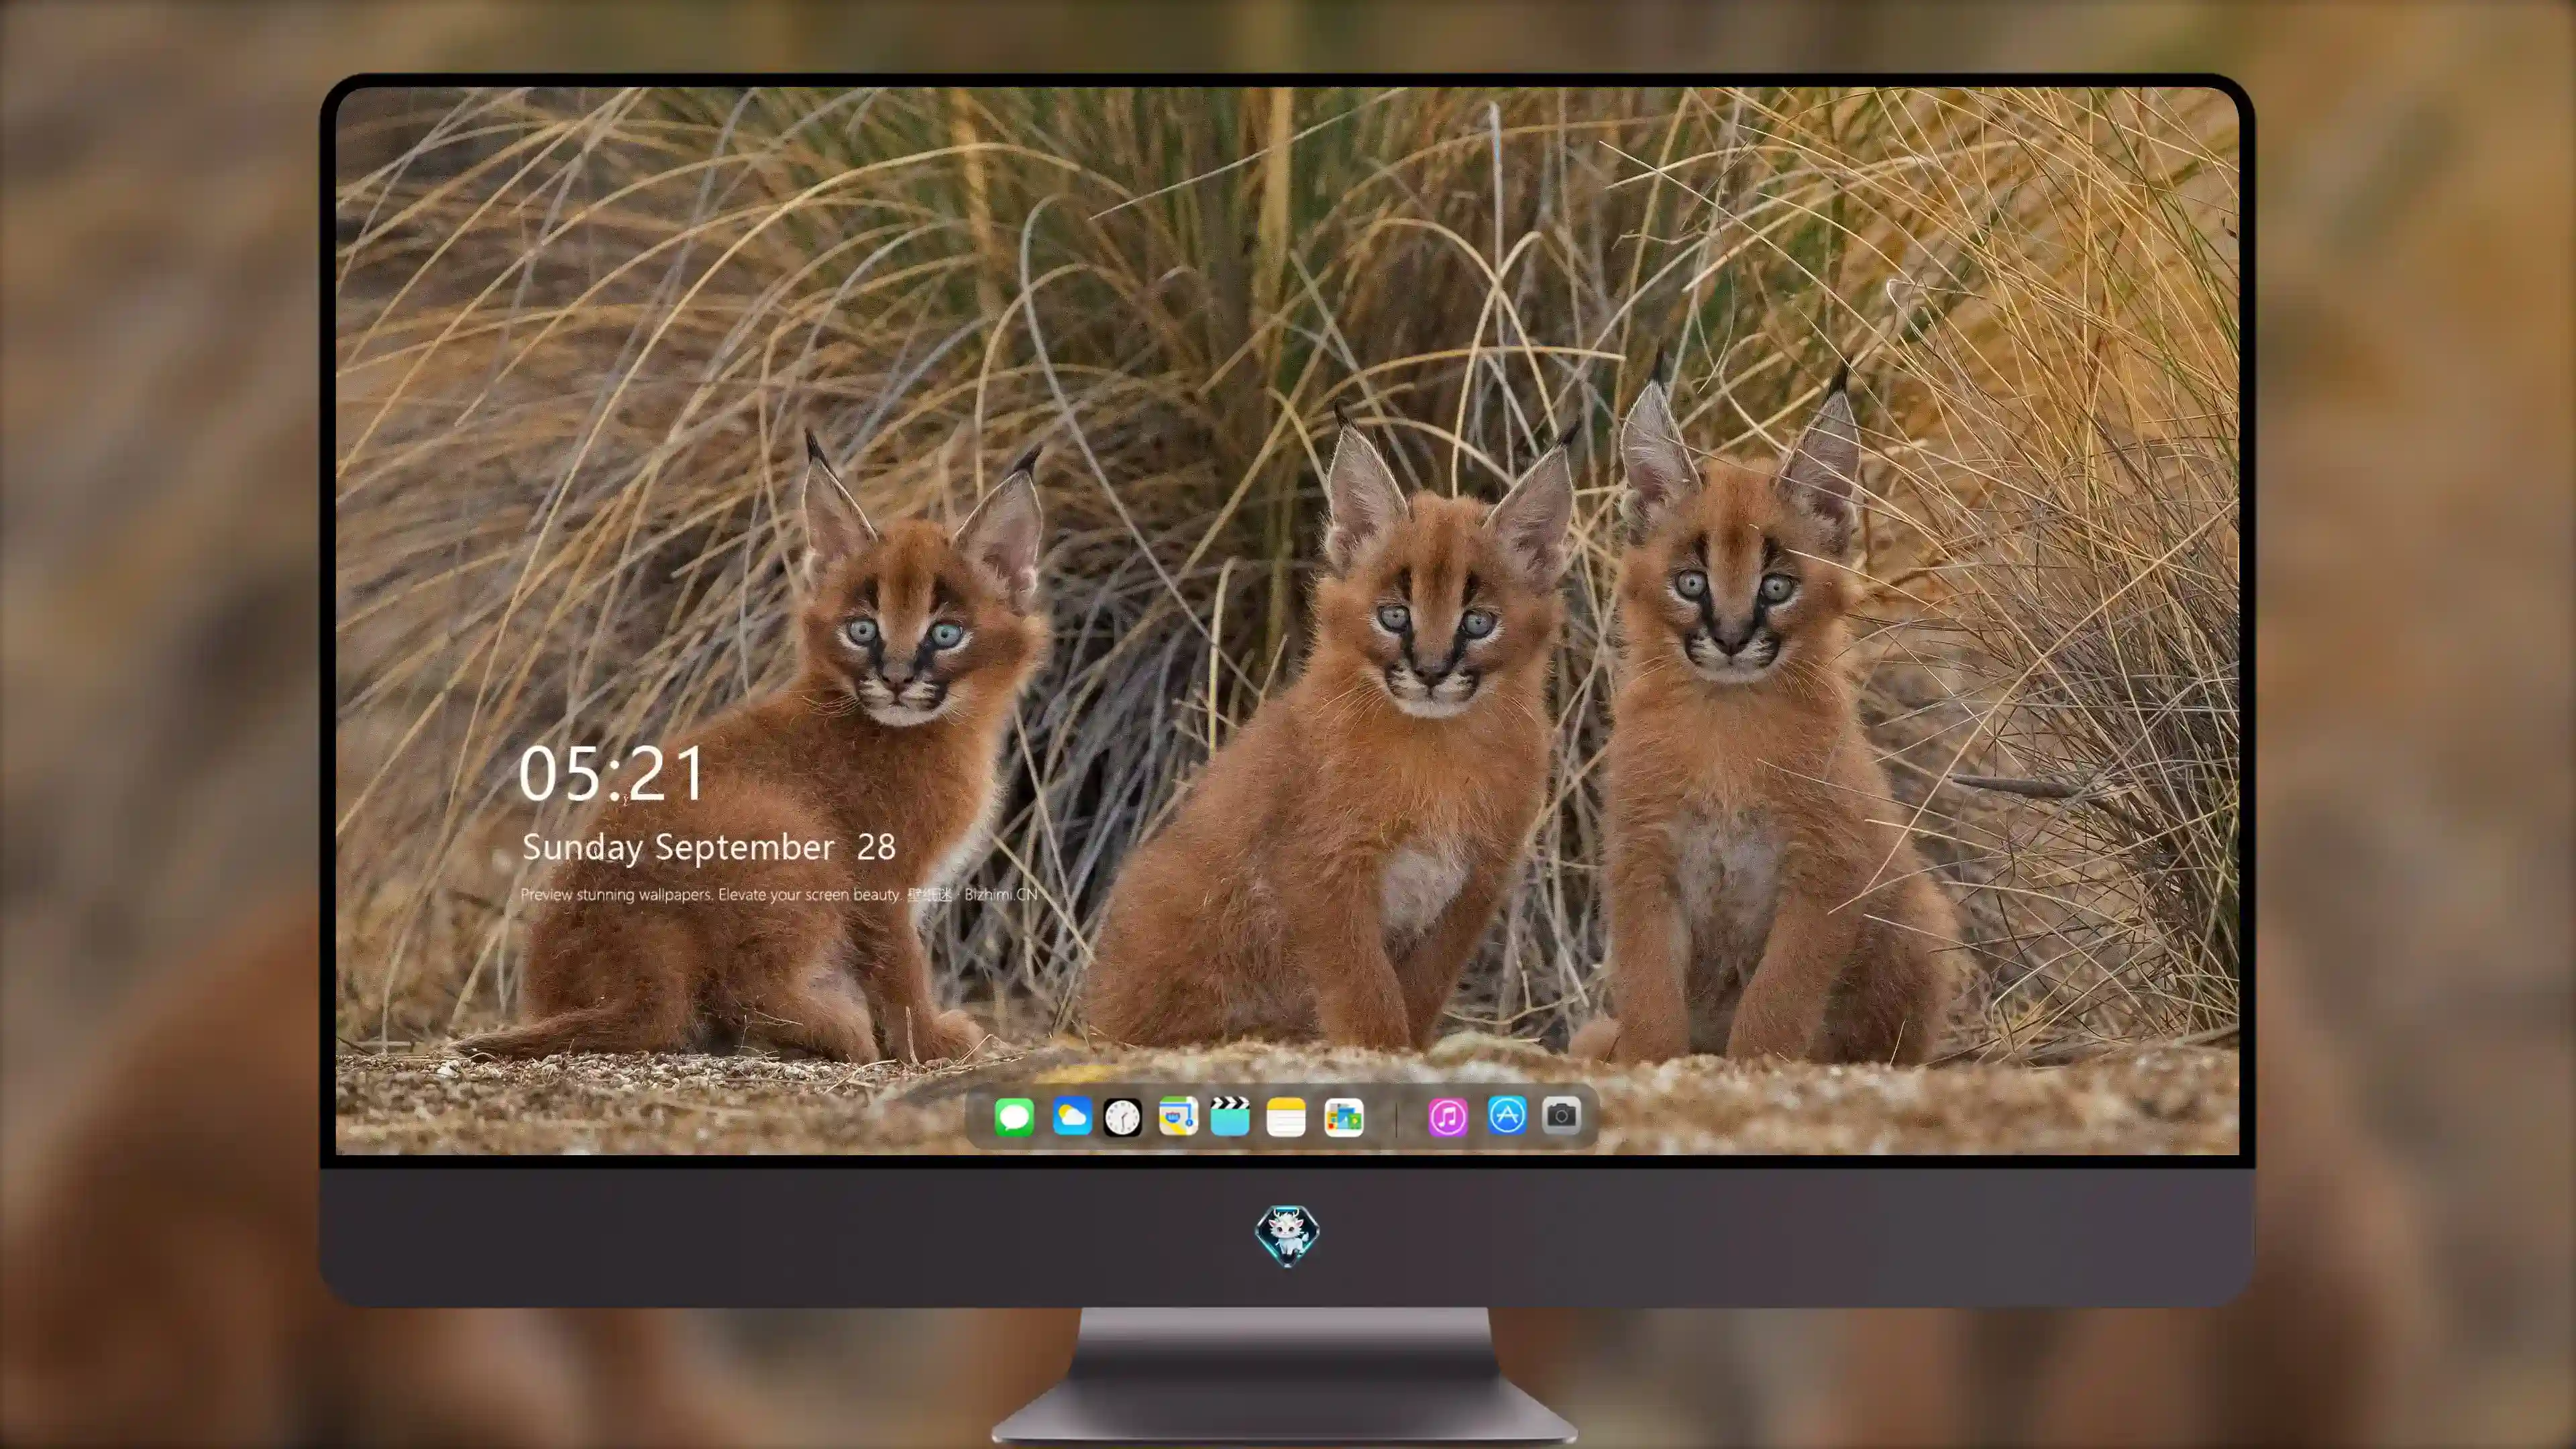Image resolution: width=2576 pixels, height=1449 pixels.
Task: Open the App Store from the dock
Action: [1507, 1115]
